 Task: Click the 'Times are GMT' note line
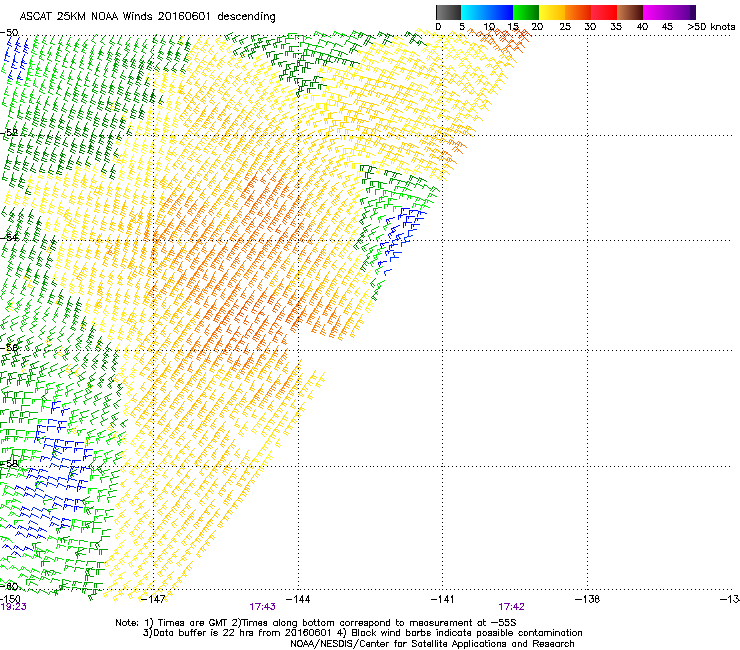pyautogui.click(x=316, y=623)
